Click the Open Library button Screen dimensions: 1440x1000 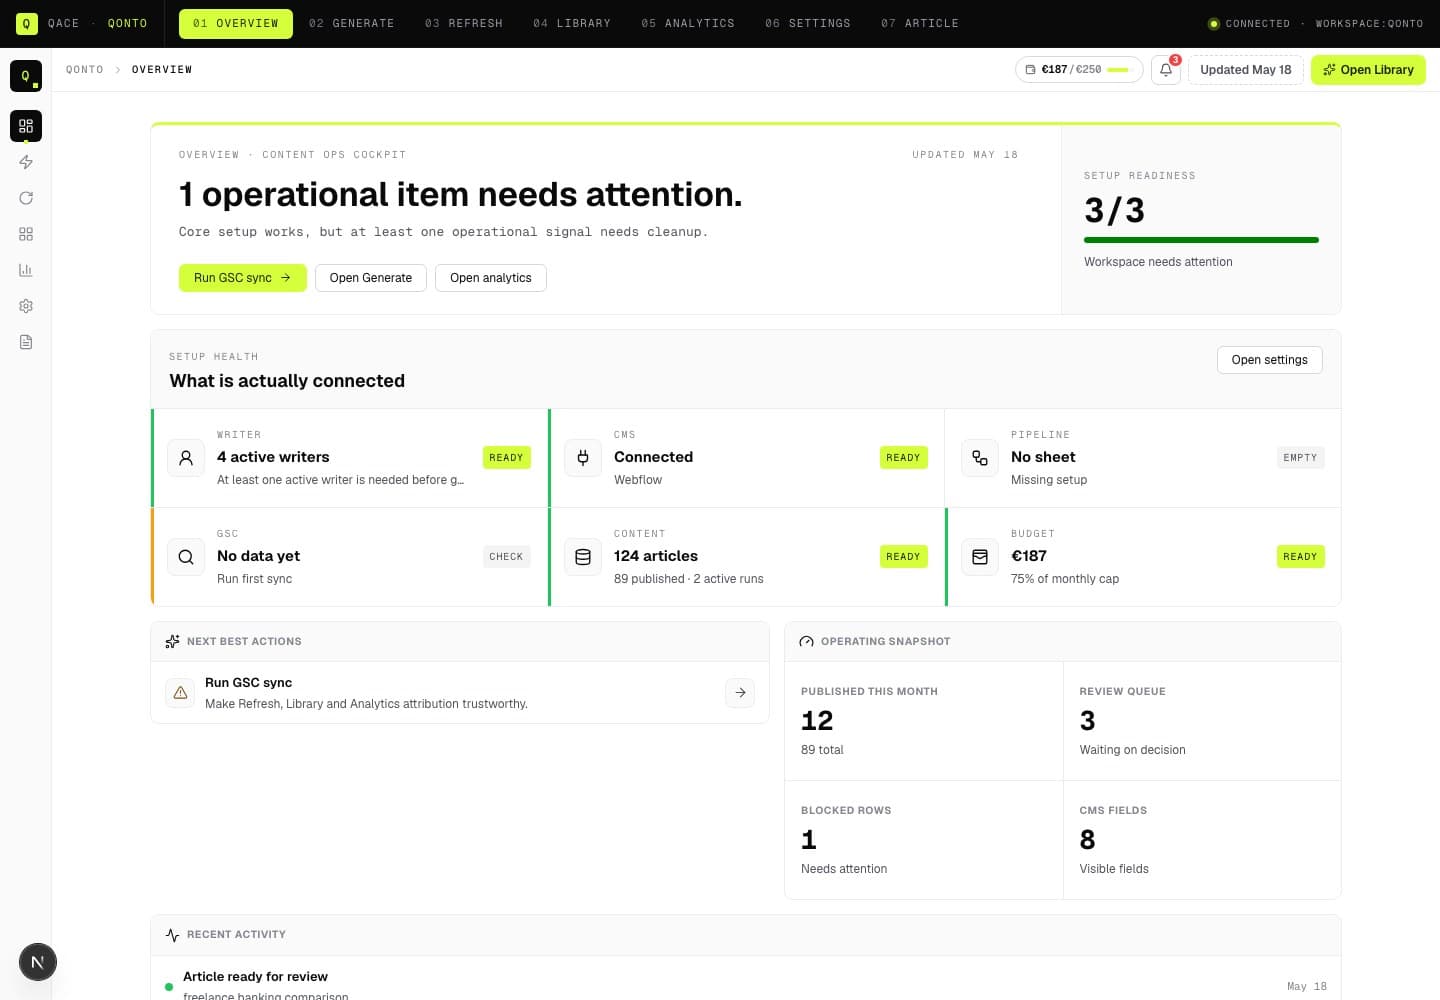[1368, 70]
